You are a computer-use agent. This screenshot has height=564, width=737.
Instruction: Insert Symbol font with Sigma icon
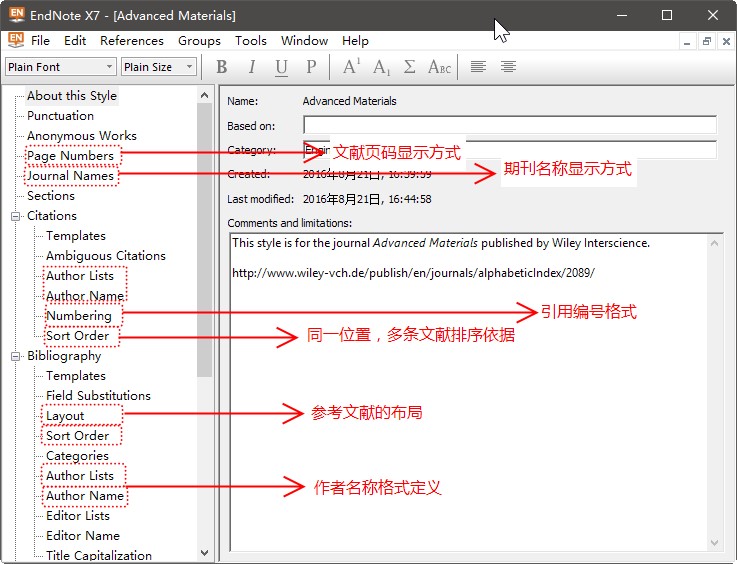tap(409, 67)
